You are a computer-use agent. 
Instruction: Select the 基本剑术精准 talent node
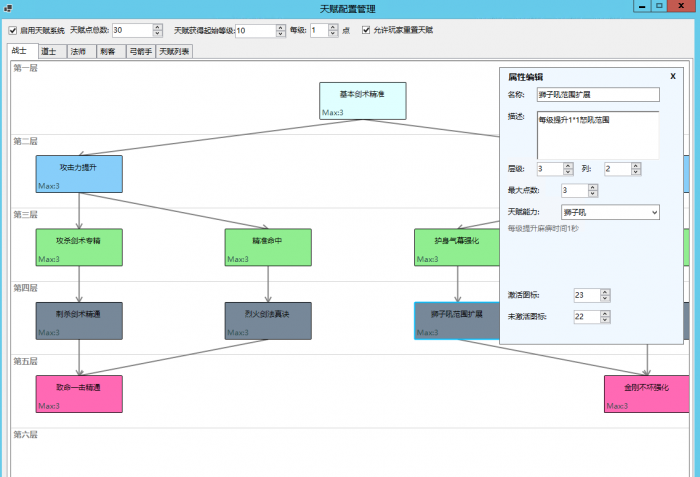click(362, 100)
